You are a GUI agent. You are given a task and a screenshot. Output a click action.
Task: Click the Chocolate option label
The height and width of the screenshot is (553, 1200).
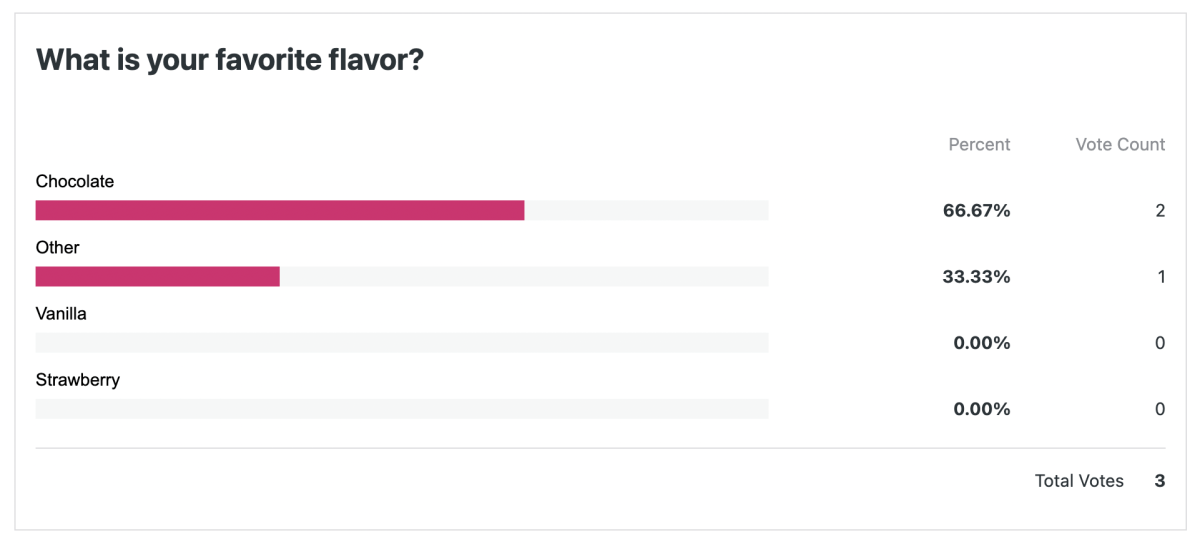(x=75, y=181)
